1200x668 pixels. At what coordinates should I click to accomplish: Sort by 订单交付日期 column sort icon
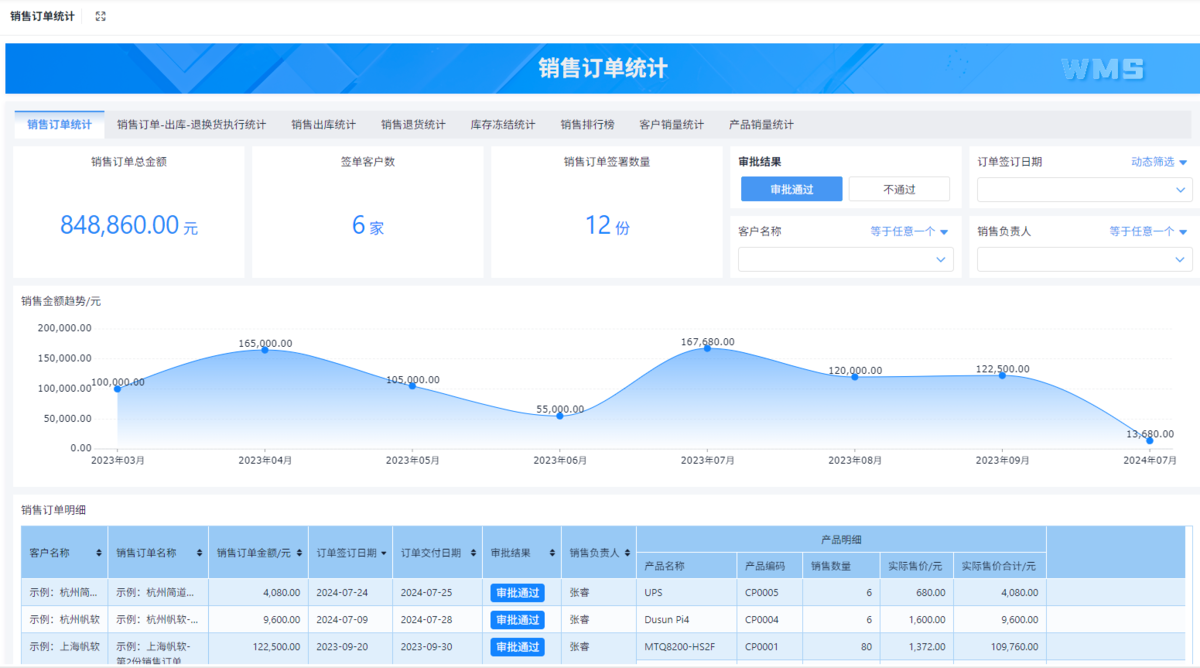472,553
